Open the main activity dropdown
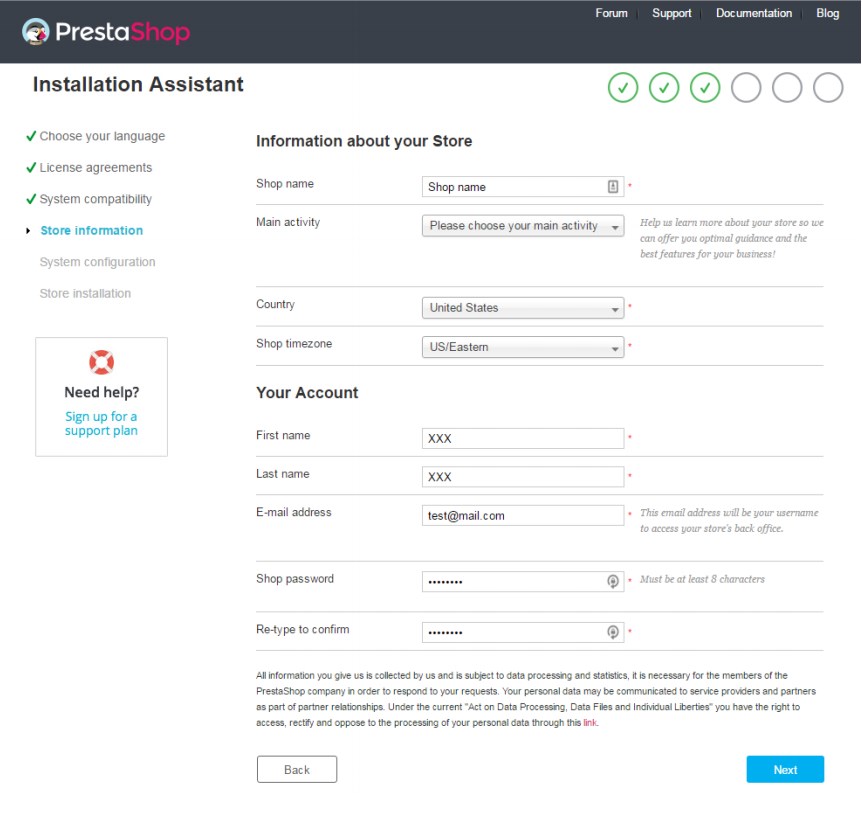The image size is (862, 821). click(x=523, y=226)
